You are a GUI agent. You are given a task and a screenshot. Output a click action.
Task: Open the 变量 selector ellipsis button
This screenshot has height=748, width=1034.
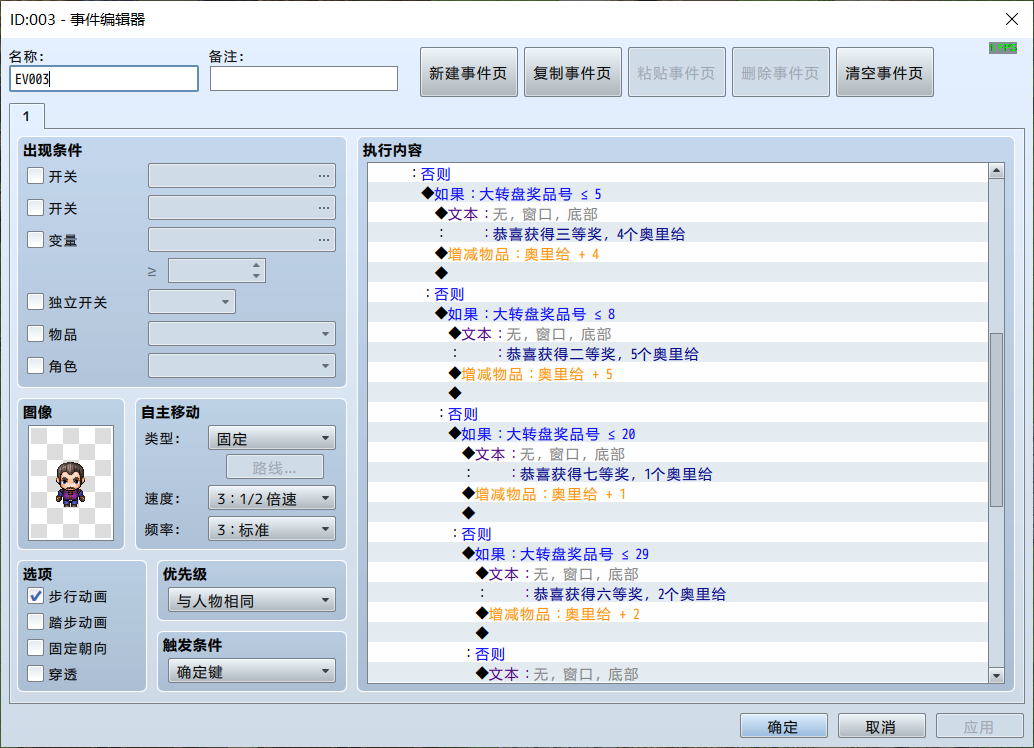coord(324,239)
